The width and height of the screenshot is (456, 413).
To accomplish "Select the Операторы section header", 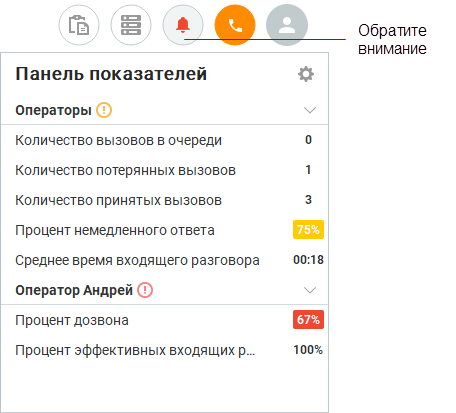I will (x=165, y=110).
